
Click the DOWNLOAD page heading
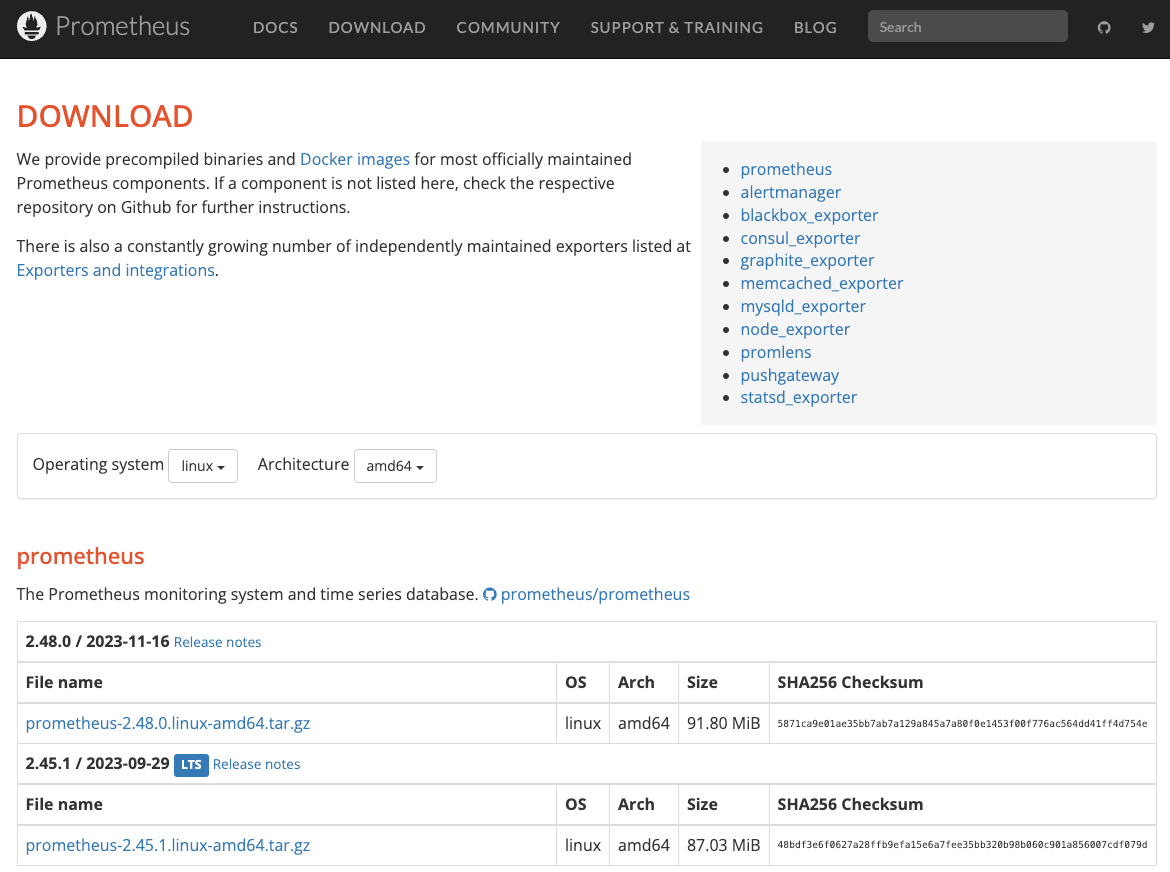pos(104,117)
